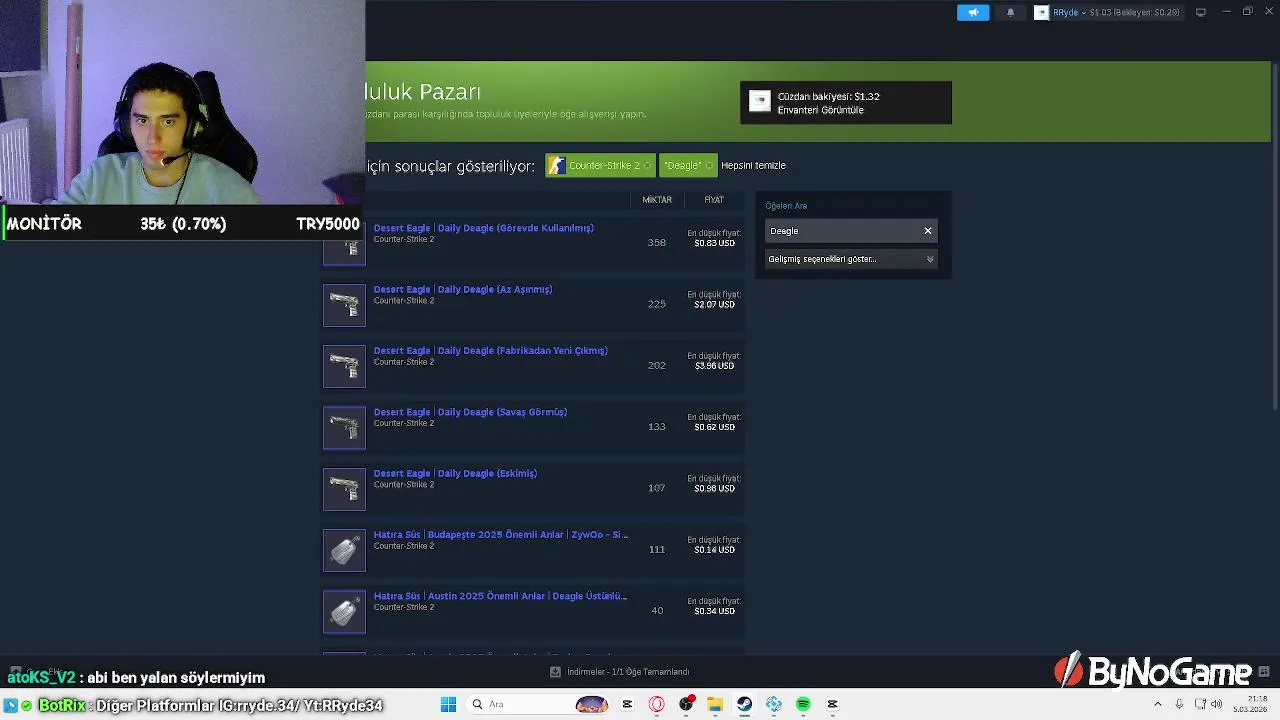Click the $0.34 USD price cell
Image resolution: width=1280 pixels, height=720 pixels.
click(x=714, y=610)
